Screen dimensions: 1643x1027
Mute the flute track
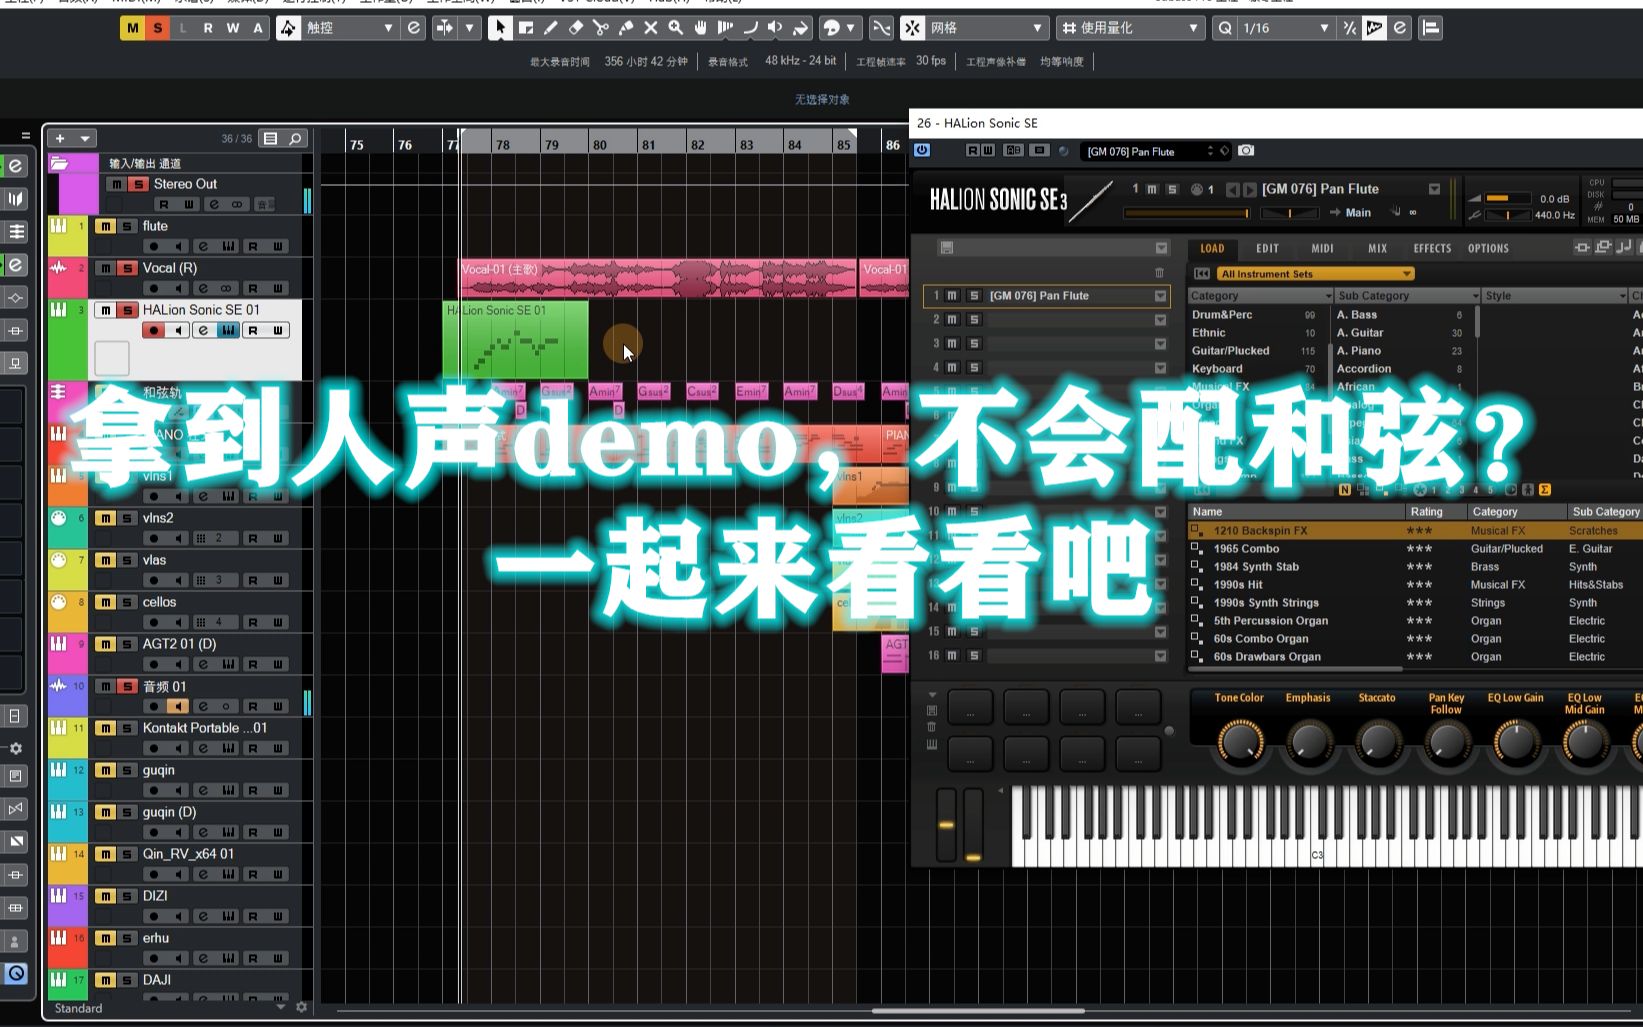106,226
